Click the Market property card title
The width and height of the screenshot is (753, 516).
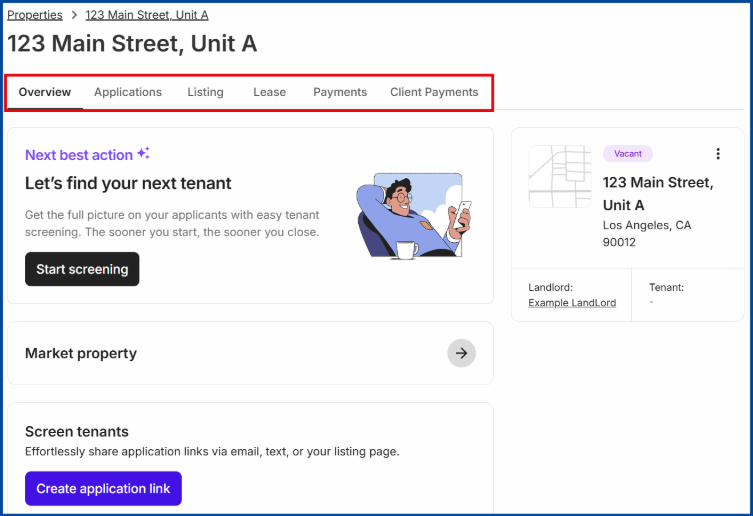pyautogui.click(x=81, y=353)
